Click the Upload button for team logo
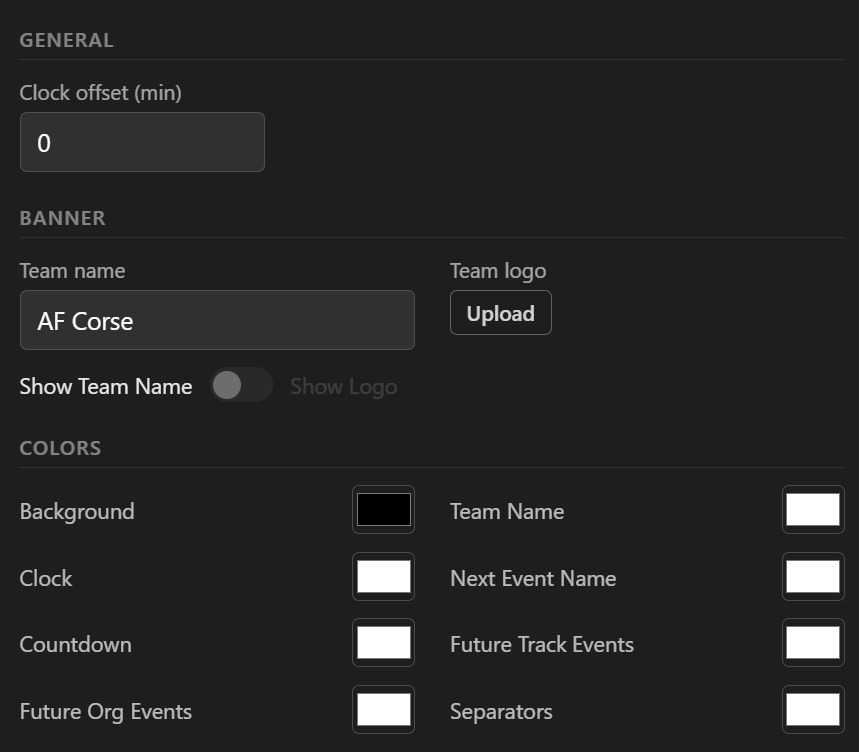The height and width of the screenshot is (752, 859). pos(500,312)
